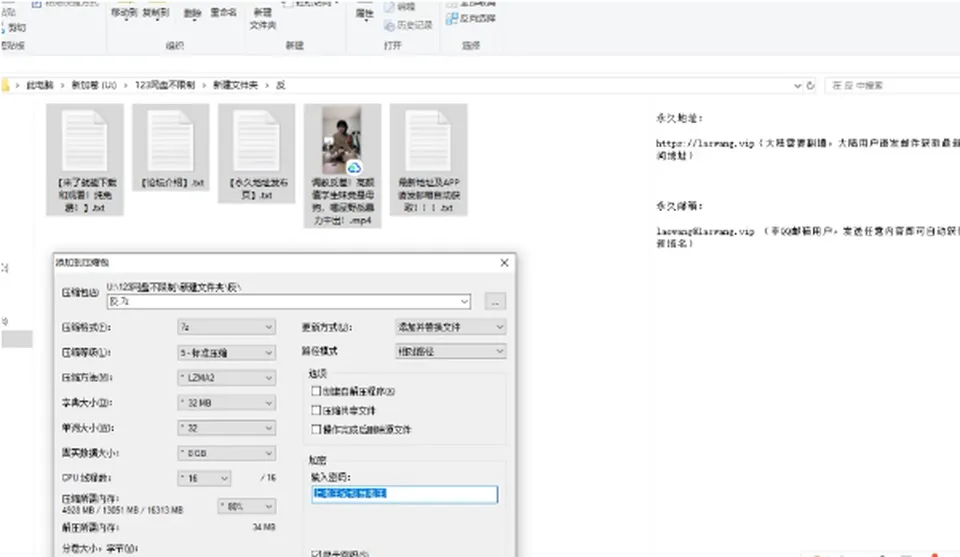Open the address bar history dropdown arrow
The height and width of the screenshot is (557, 960).
(x=797, y=86)
